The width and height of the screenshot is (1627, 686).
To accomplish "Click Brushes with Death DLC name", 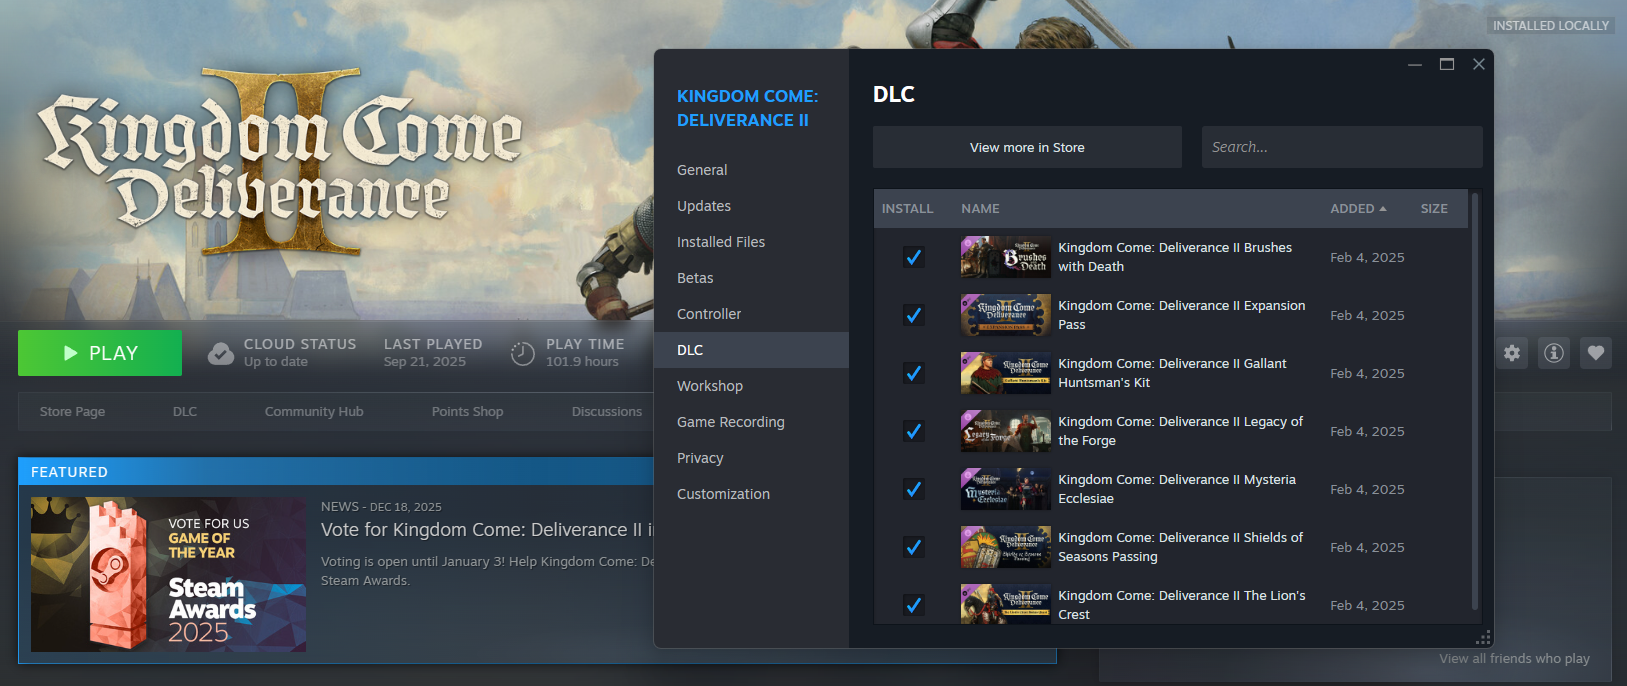I will coord(1175,257).
